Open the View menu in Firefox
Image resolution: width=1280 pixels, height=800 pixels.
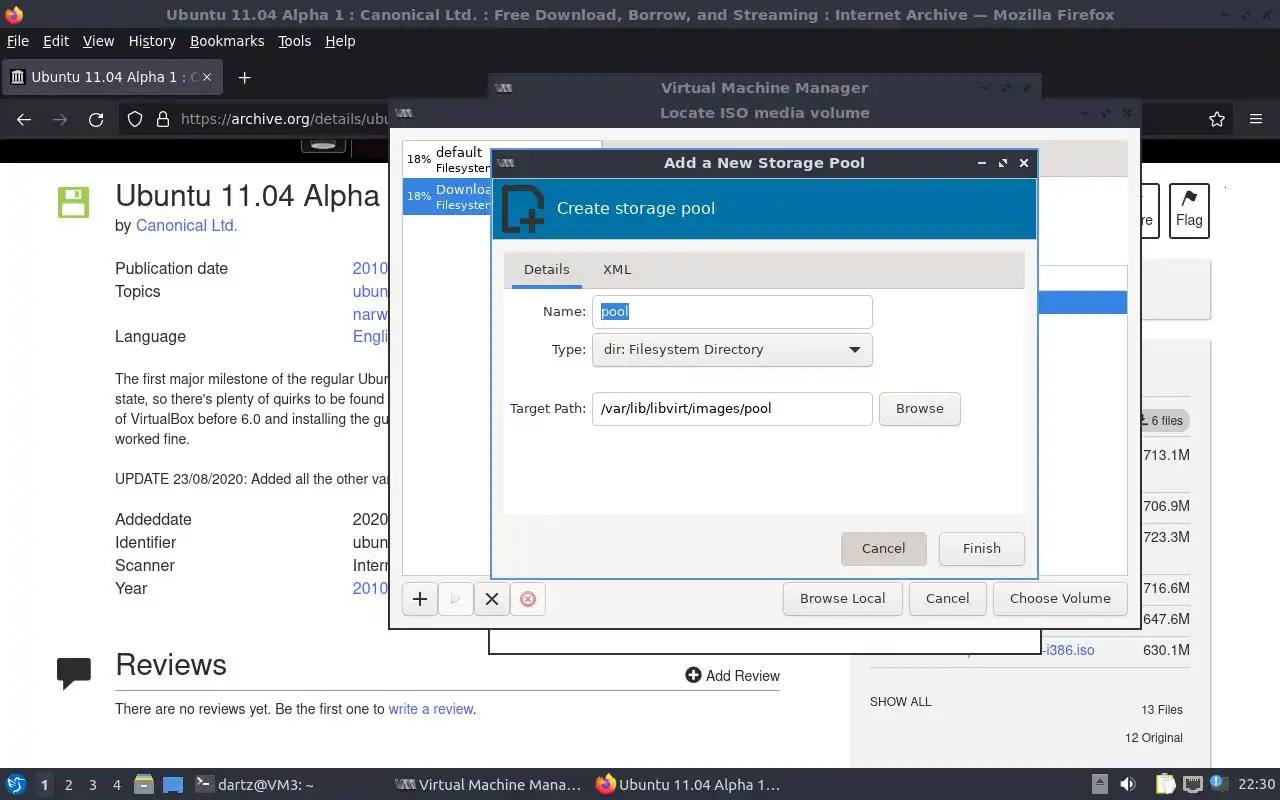(98, 41)
